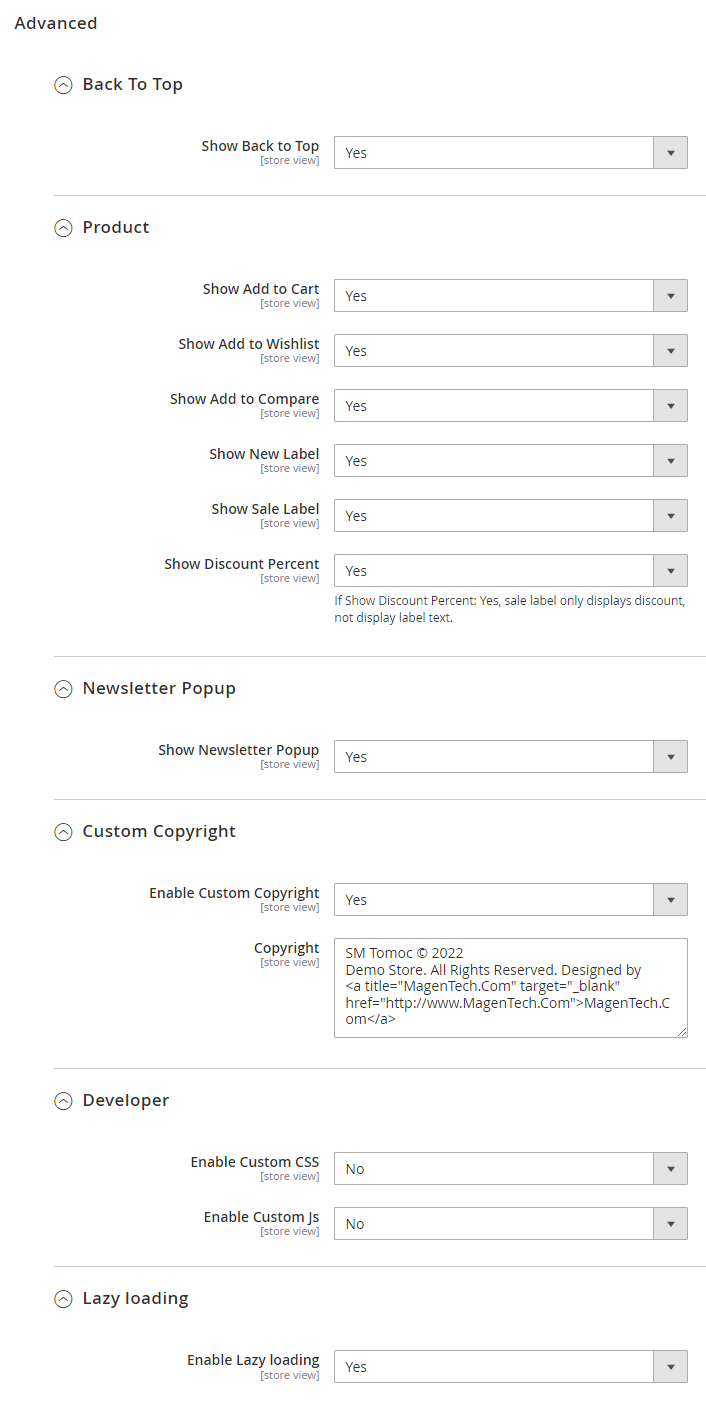Collapse the Lazy loading section icon
706x1402 pixels.
tap(63, 1299)
